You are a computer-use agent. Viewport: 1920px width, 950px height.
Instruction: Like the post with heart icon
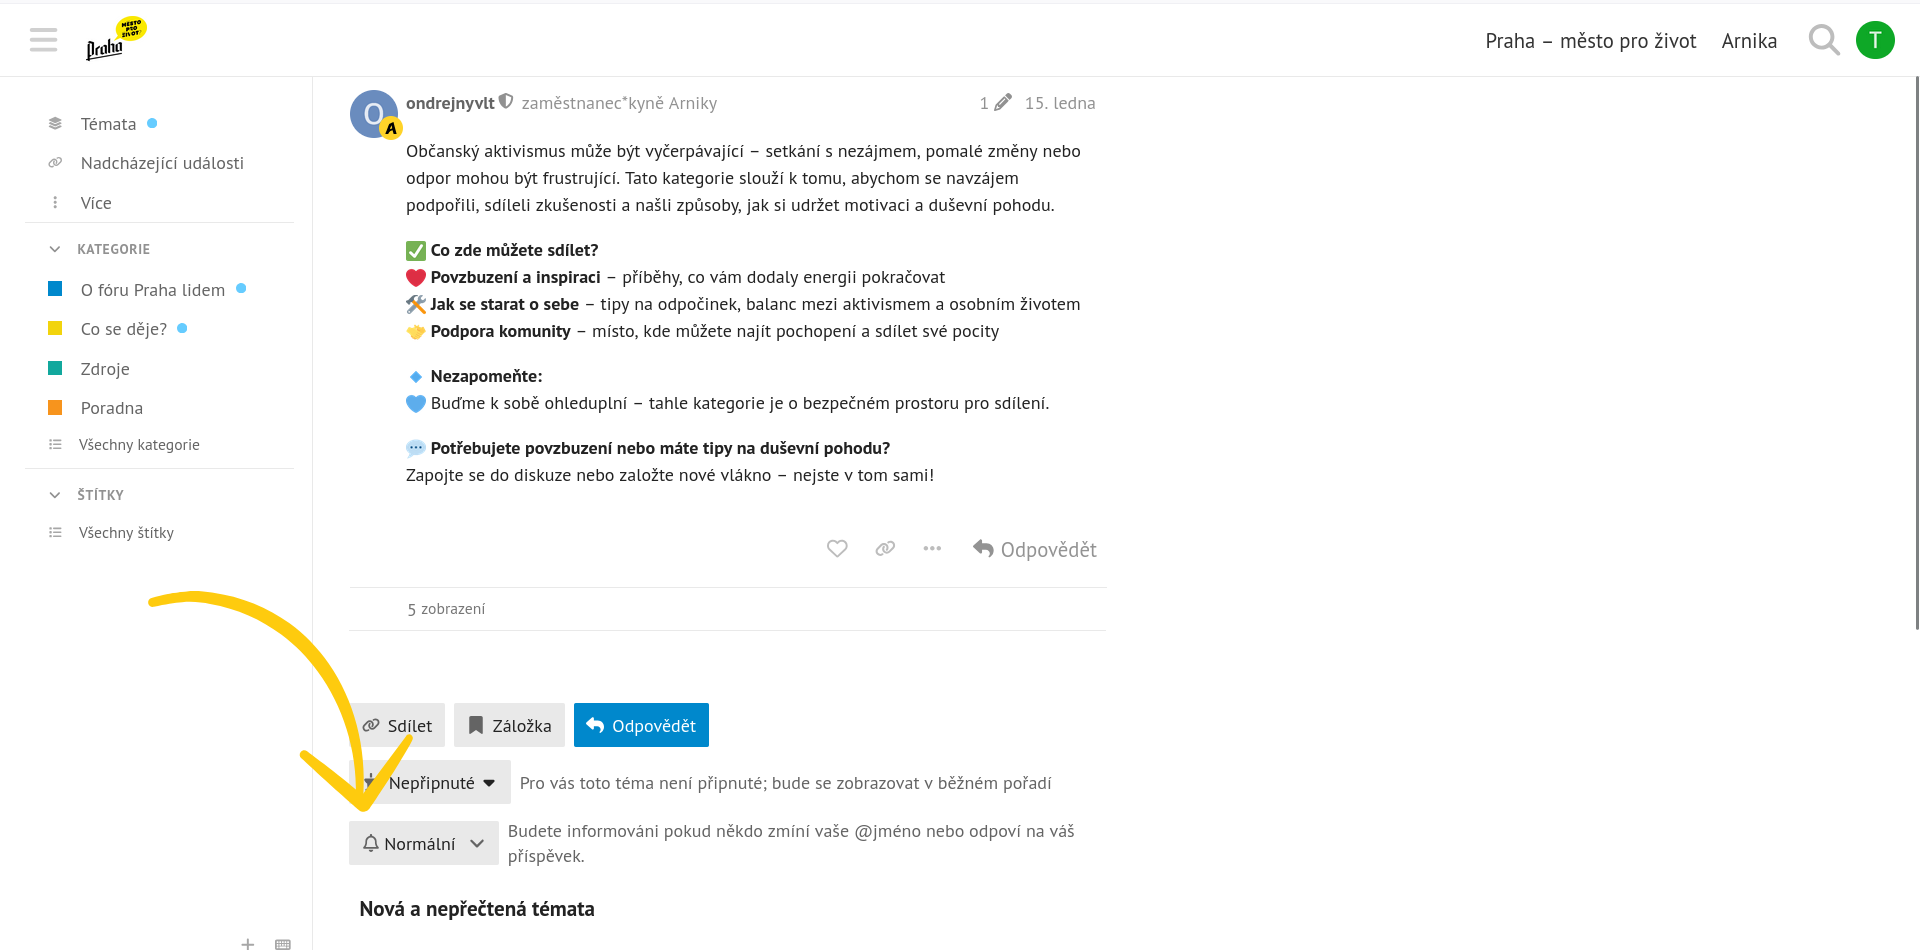[837, 549]
